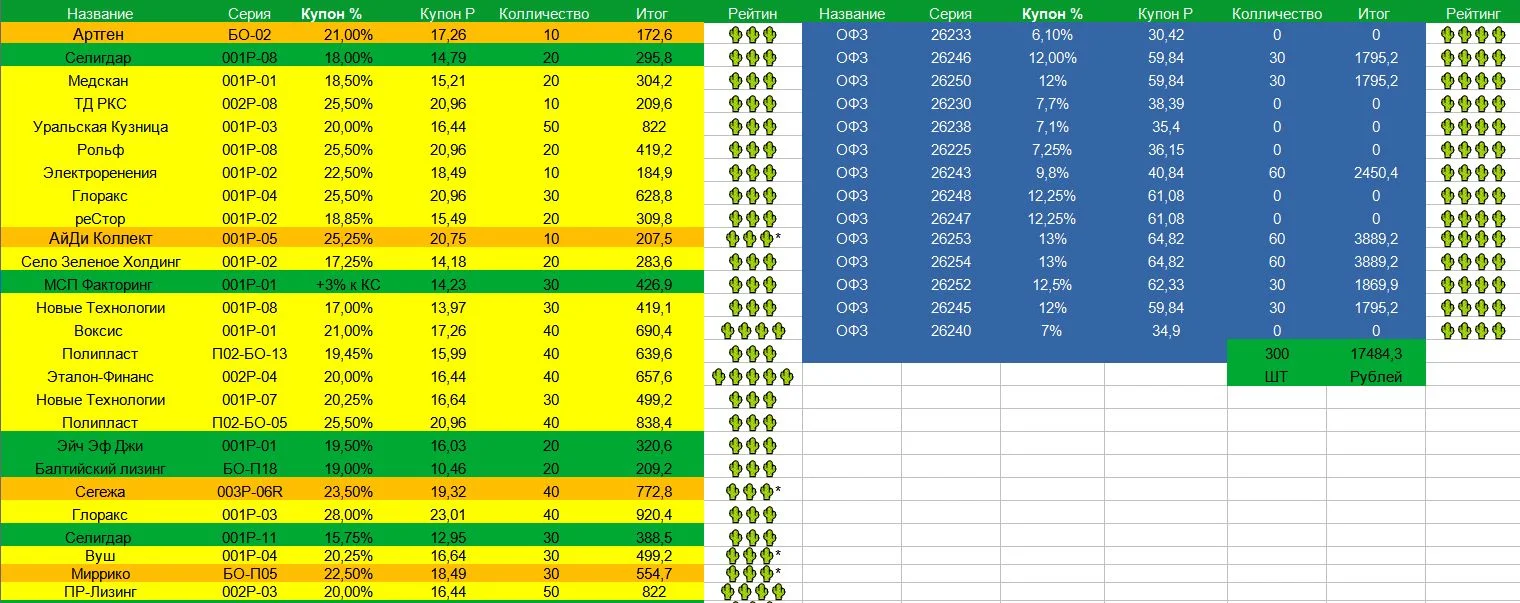1520x603 pixels.
Task: Click the cactus rating for Миррико
Action: [753, 574]
